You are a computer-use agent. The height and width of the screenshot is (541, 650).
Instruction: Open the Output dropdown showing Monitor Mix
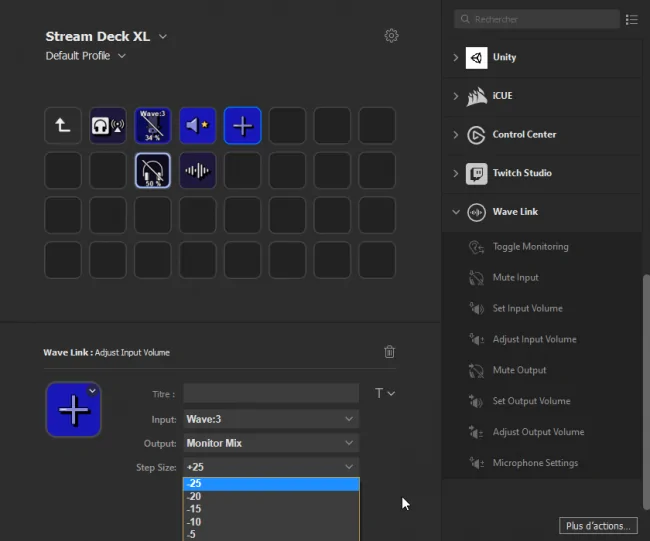[x=271, y=443]
